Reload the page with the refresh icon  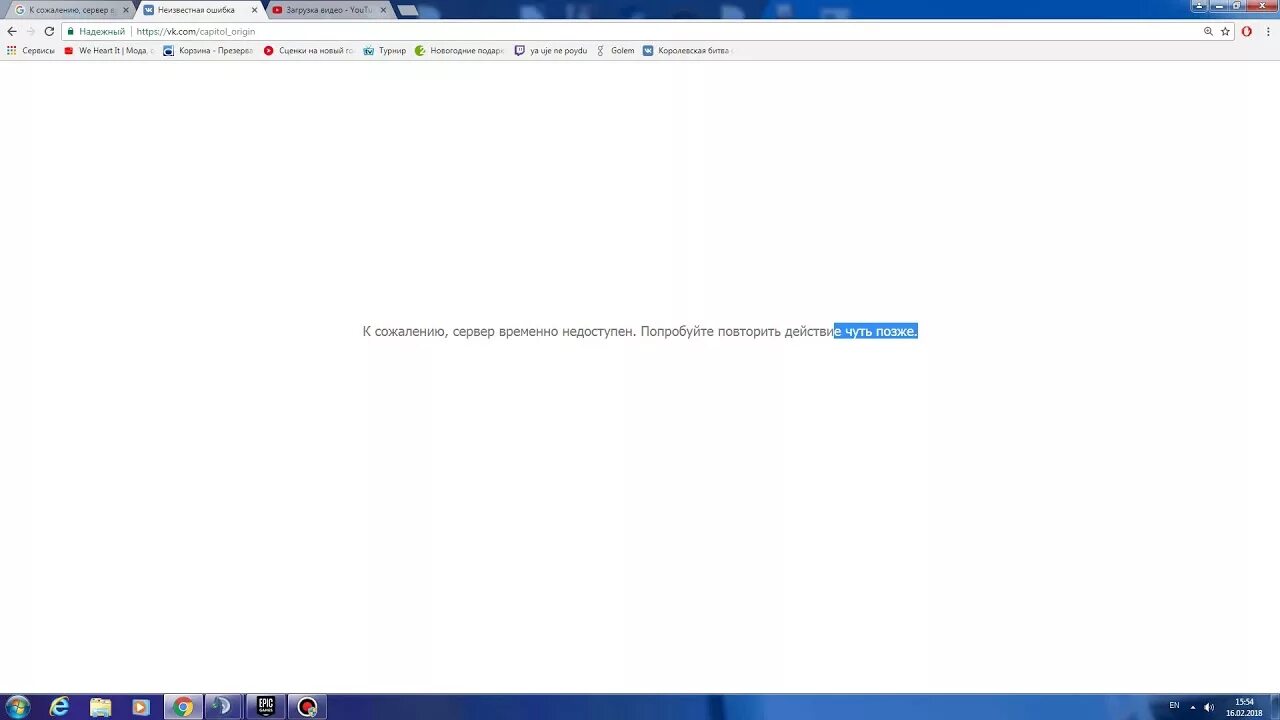pyautogui.click(x=49, y=31)
